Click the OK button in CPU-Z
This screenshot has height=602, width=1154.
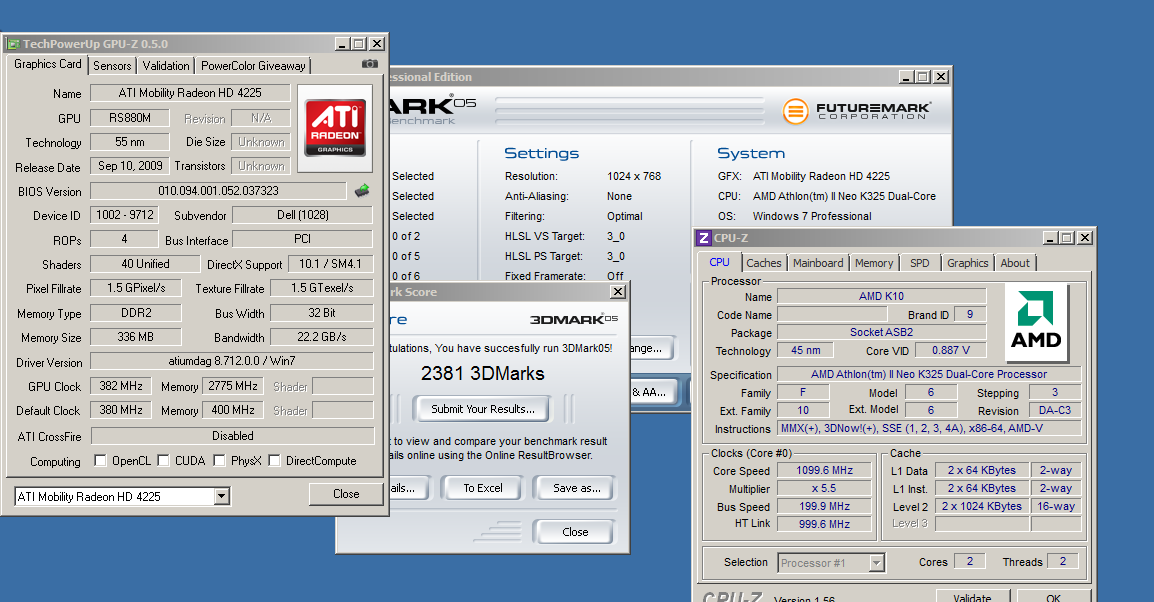(1053, 597)
